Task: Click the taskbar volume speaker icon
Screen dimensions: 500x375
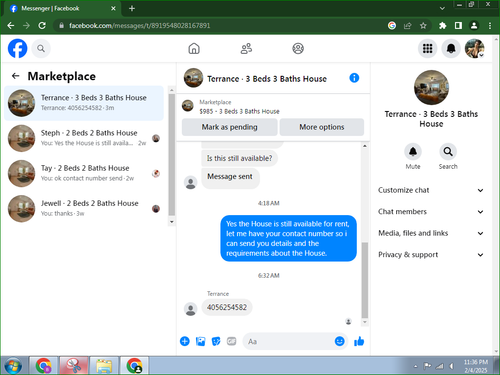Action: coord(452,366)
